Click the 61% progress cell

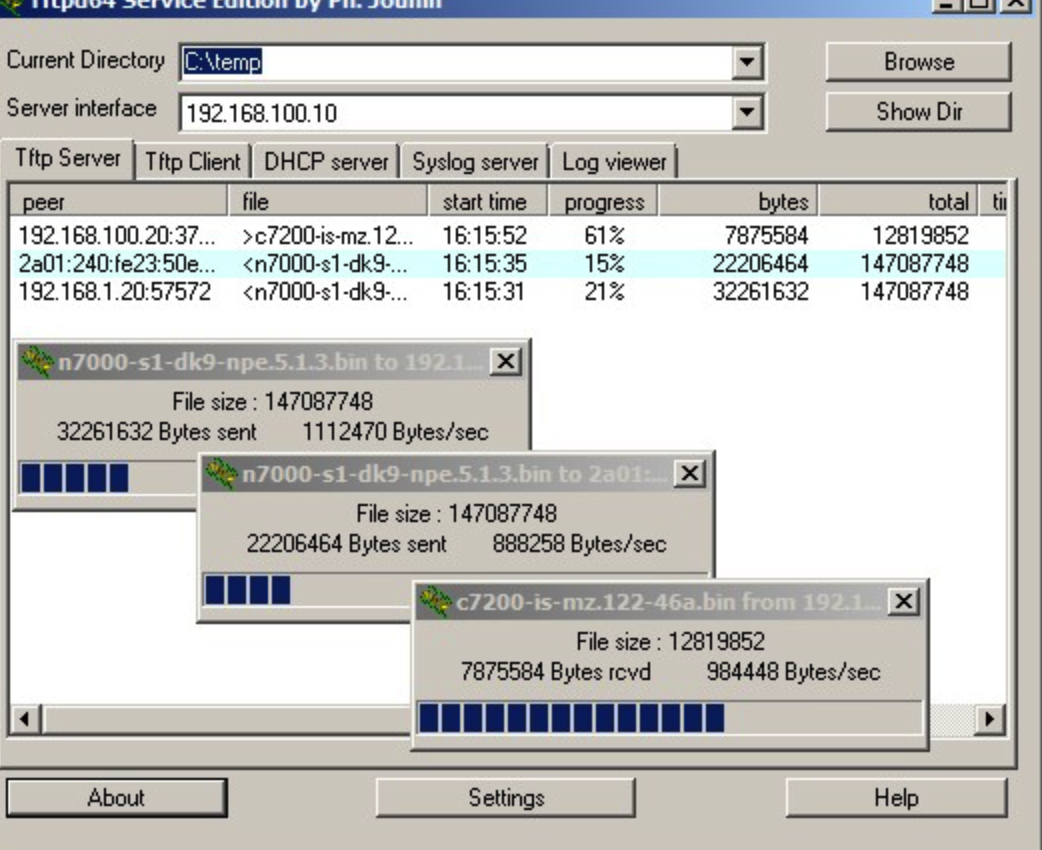[604, 236]
